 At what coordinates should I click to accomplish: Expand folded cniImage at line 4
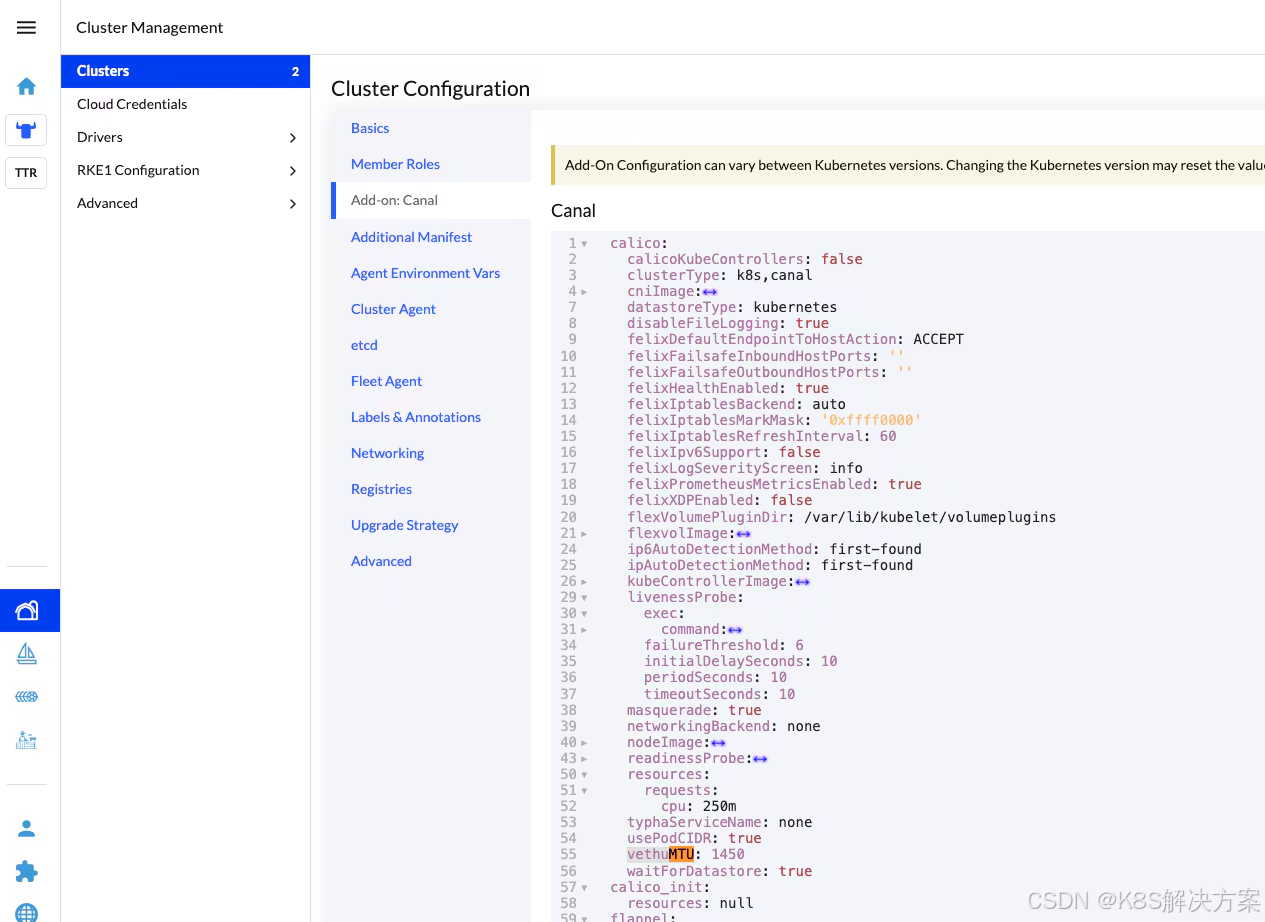[584, 292]
